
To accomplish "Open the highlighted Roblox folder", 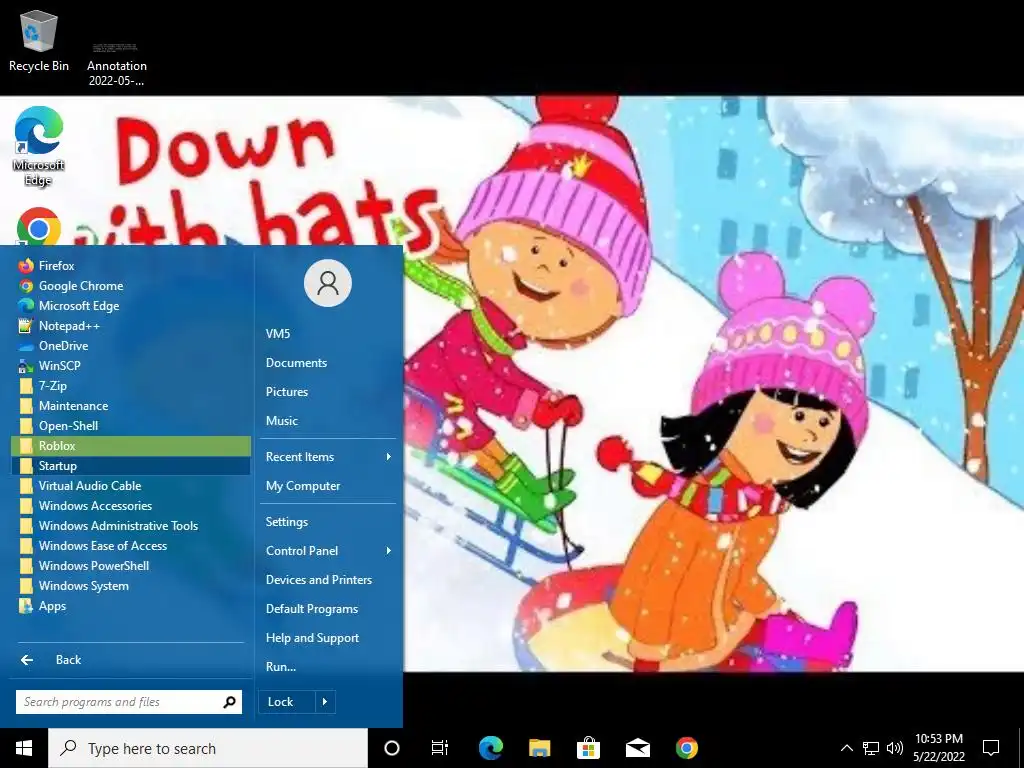I will (x=131, y=446).
